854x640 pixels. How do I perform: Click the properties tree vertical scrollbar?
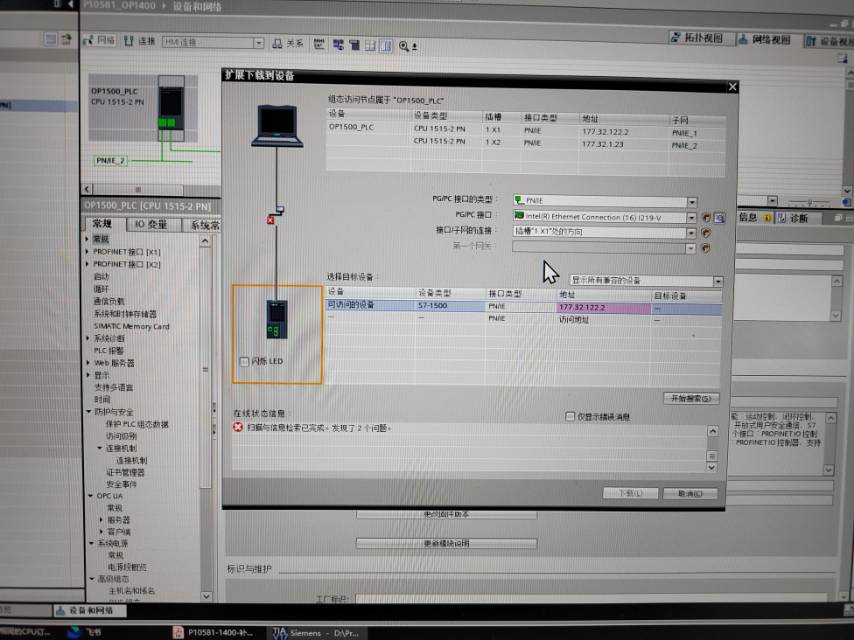[x=205, y=370]
